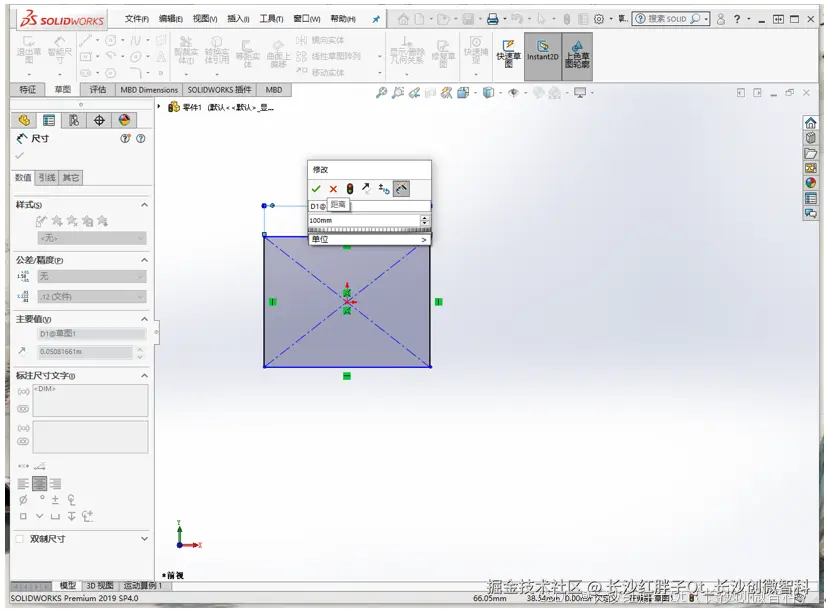Collapse the 标注尺寸文字 section
This screenshot has height=612, width=826.
pyautogui.click(x=144, y=376)
